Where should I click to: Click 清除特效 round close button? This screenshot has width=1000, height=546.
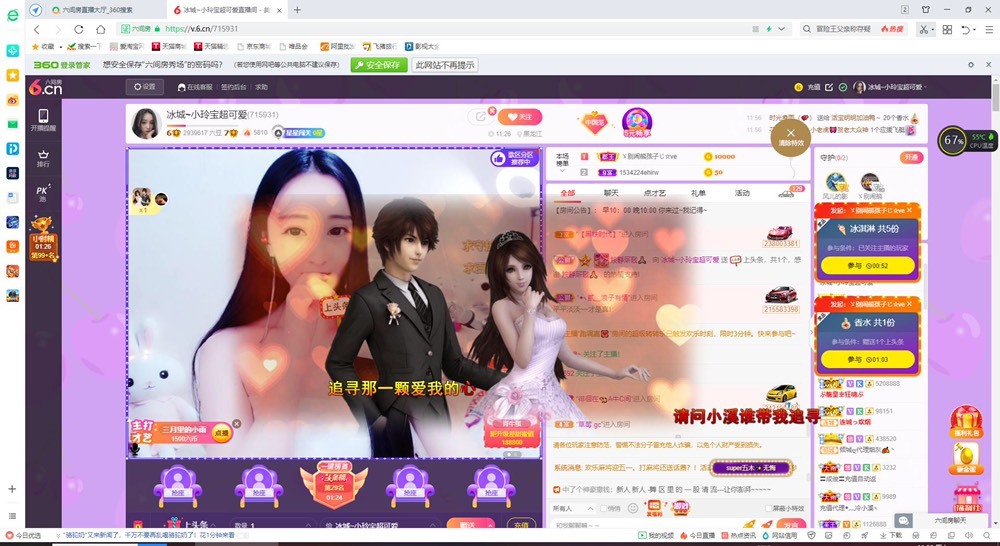pos(791,137)
